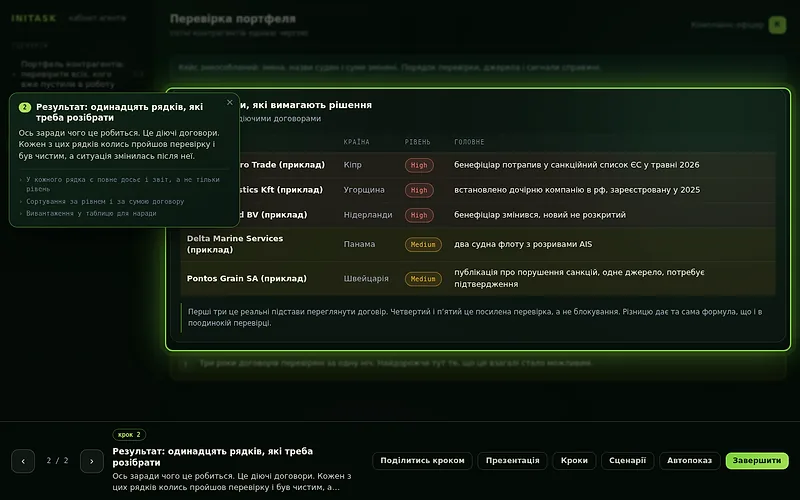800x500 pixels.
Task: Open Портфель контрагентів sidebar item
Action: [x=72, y=74]
